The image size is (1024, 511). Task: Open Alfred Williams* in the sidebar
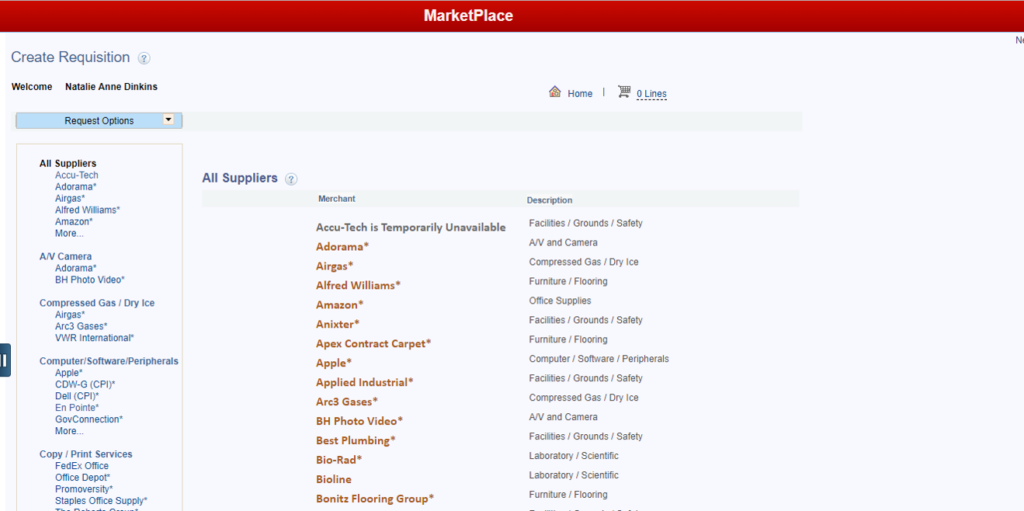pos(88,210)
